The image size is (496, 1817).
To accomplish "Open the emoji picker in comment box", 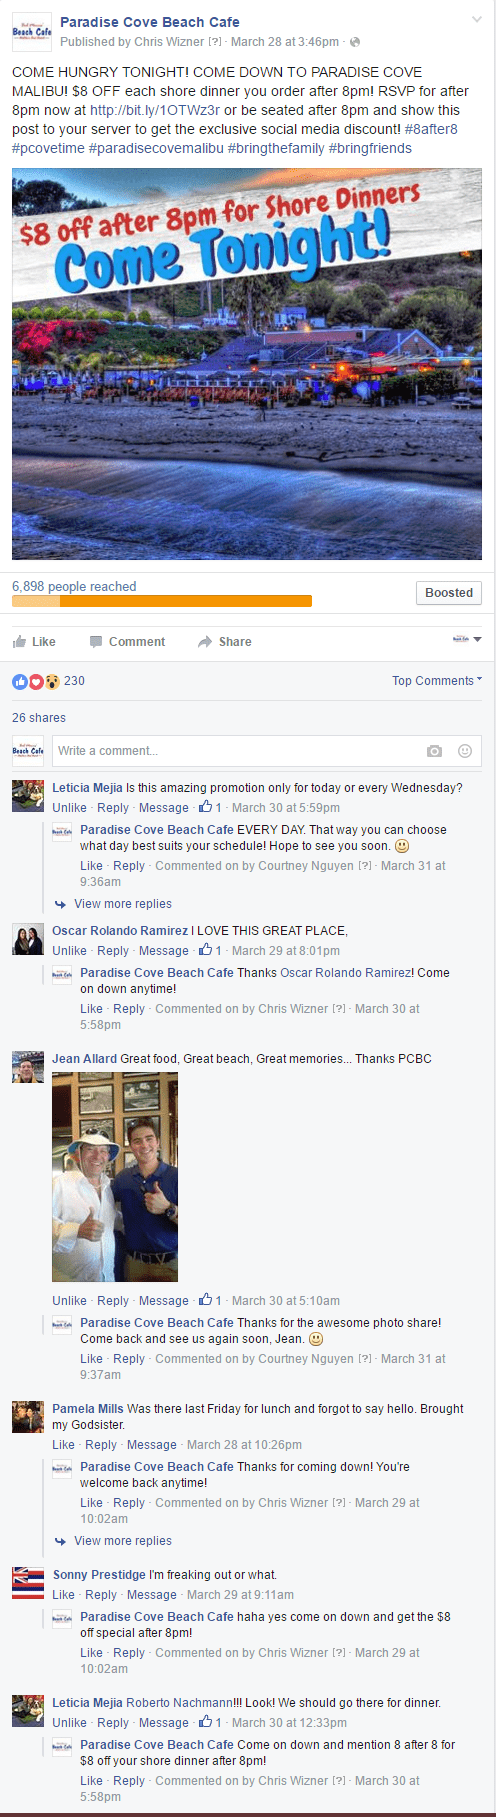I will coord(465,751).
